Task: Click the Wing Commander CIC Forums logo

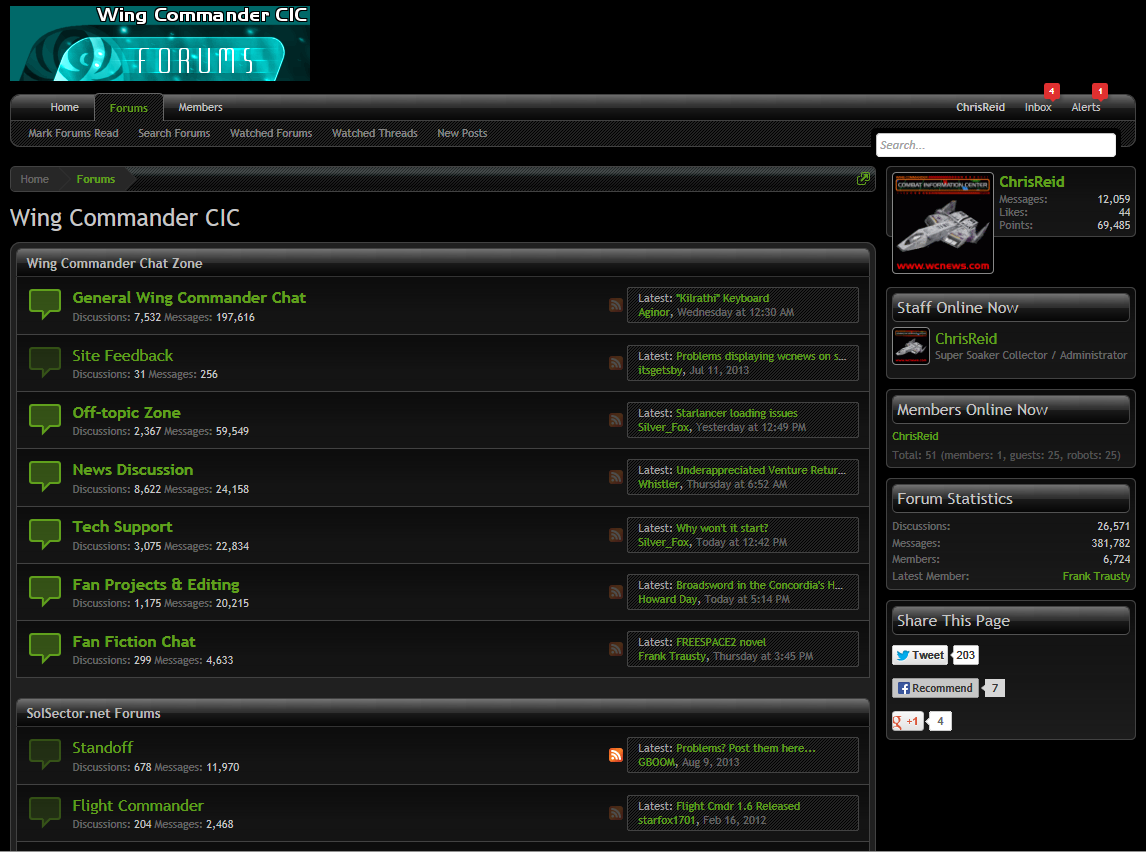Action: (160, 44)
